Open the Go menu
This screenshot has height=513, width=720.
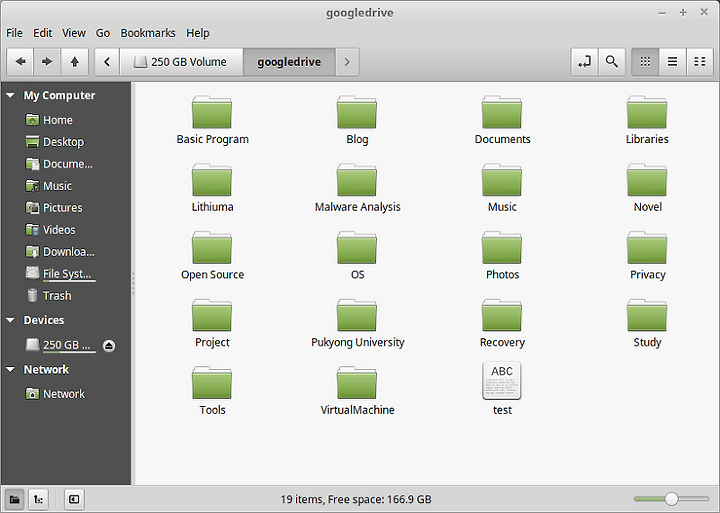pos(103,33)
